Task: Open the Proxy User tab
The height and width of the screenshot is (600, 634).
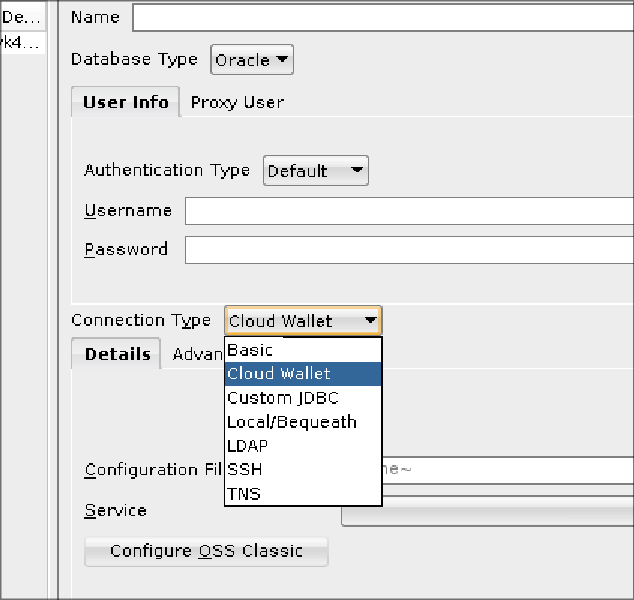Action: pyautogui.click(x=237, y=102)
